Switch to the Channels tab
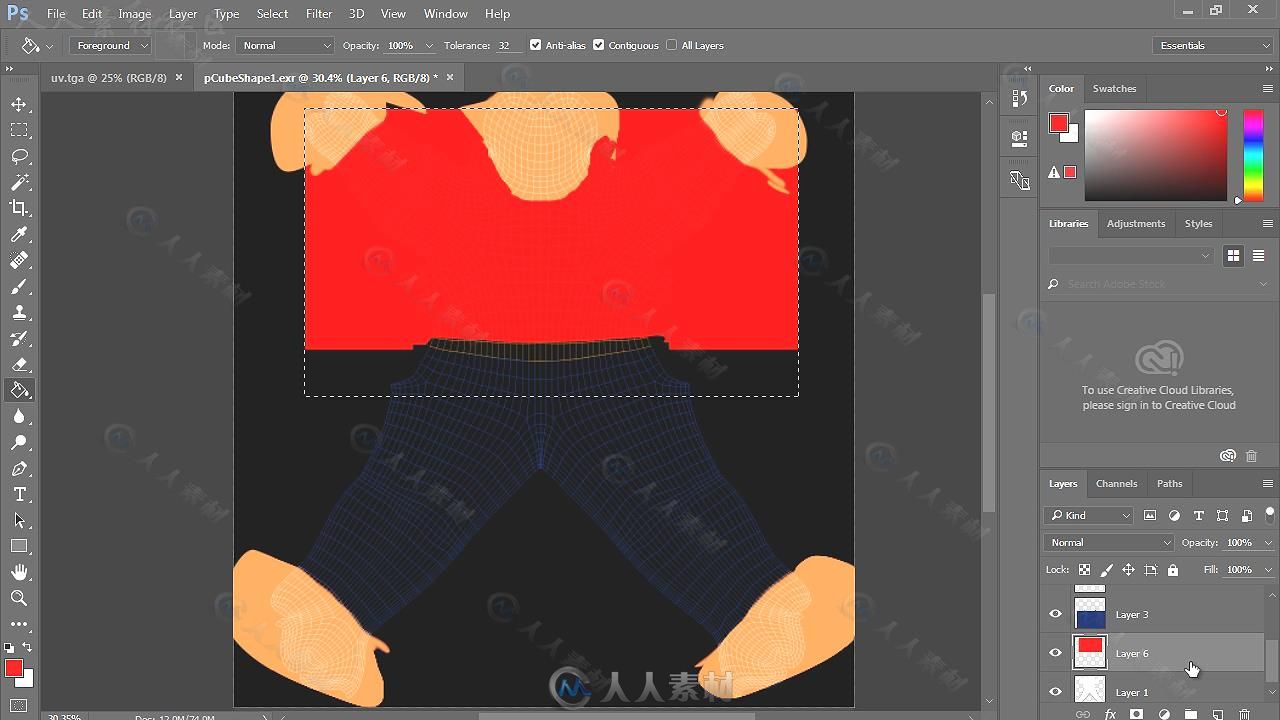This screenshot has width=1280, height=720. (1116, 484)
